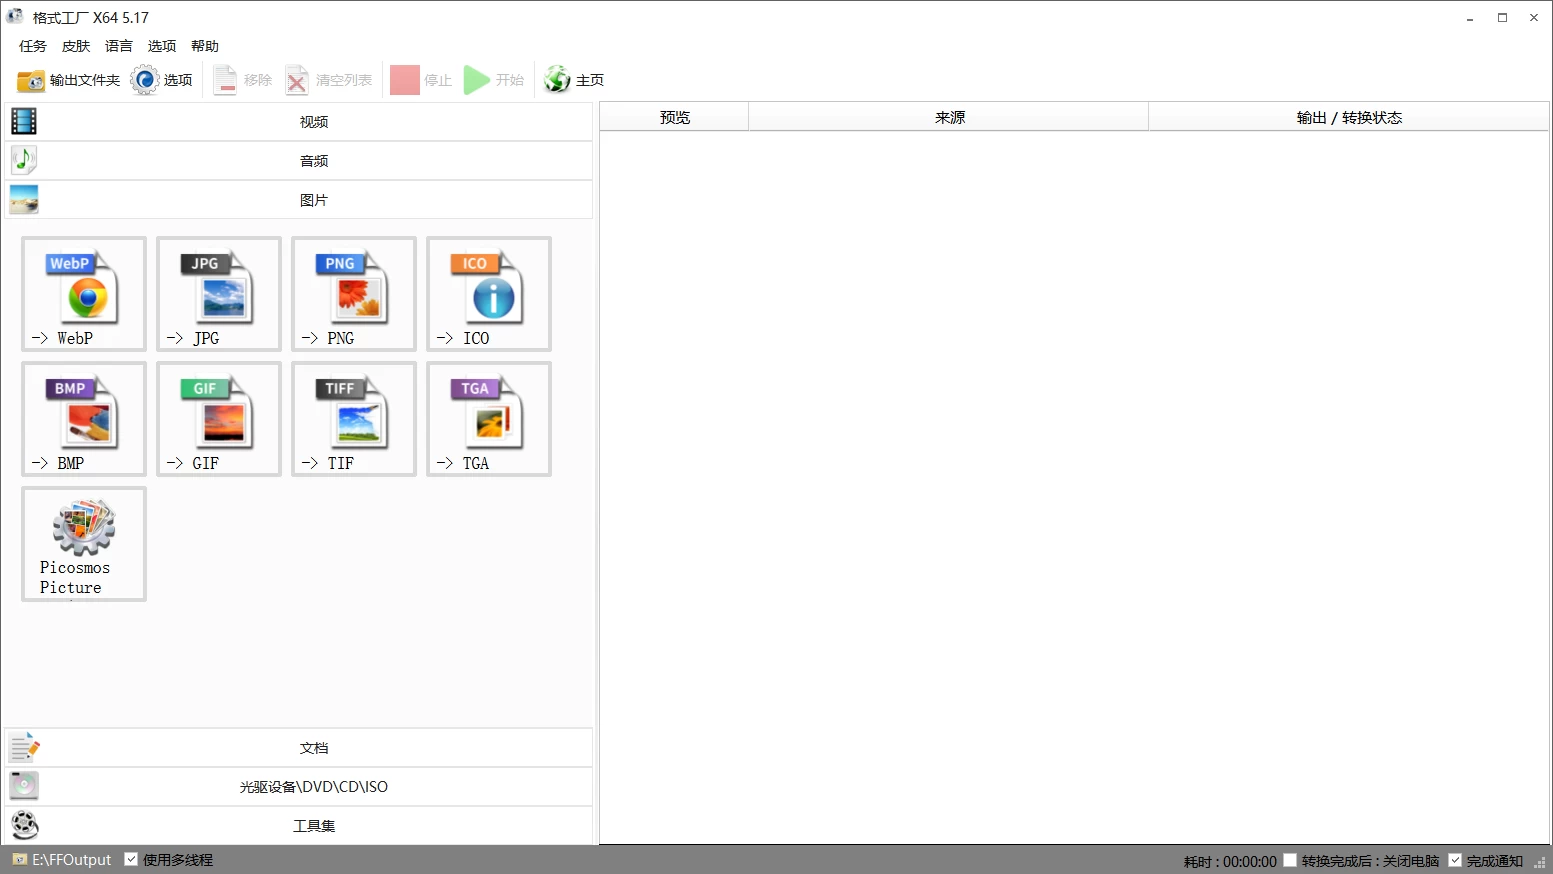Image resolution: width=1553 pixels, height=874 pixels.
Task: Expand the 视频 video category
Action: [299, 122]
